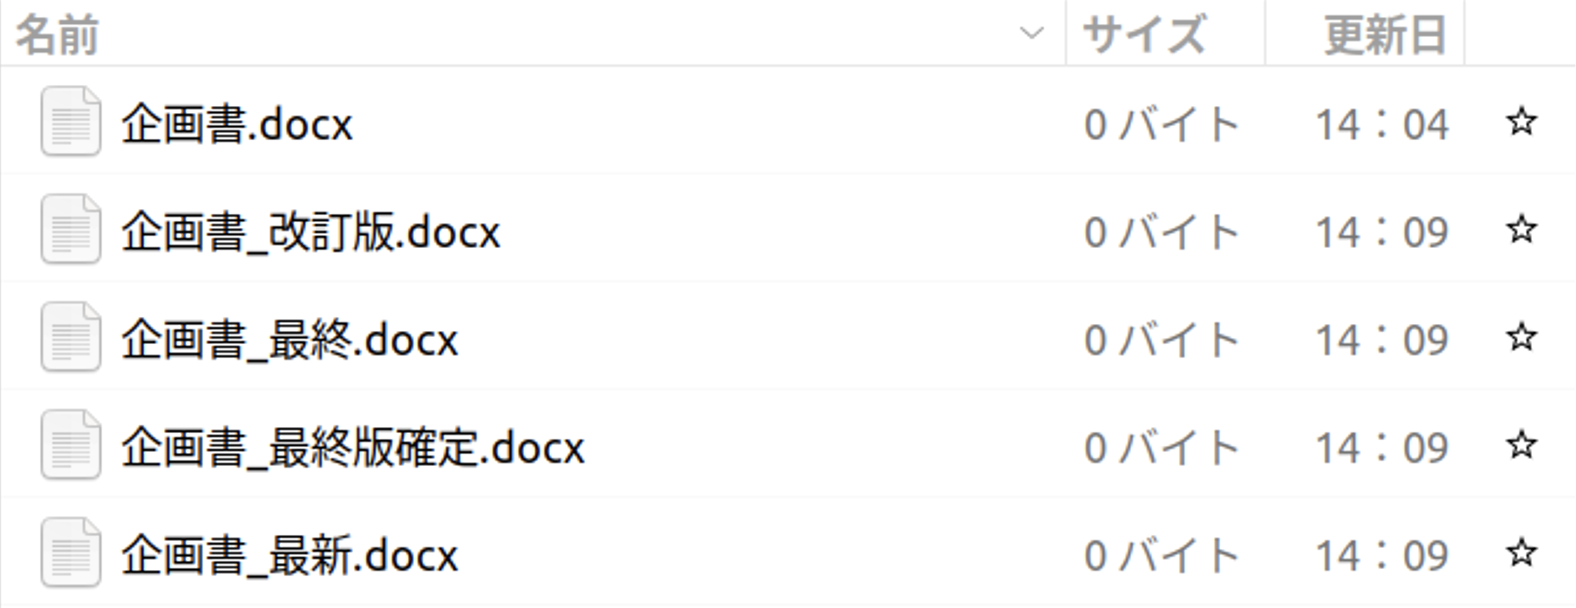This screenshot has height=608, width=1576.
Task: Select the 企画書_最終.docx file name
Action: click(289, 341)
